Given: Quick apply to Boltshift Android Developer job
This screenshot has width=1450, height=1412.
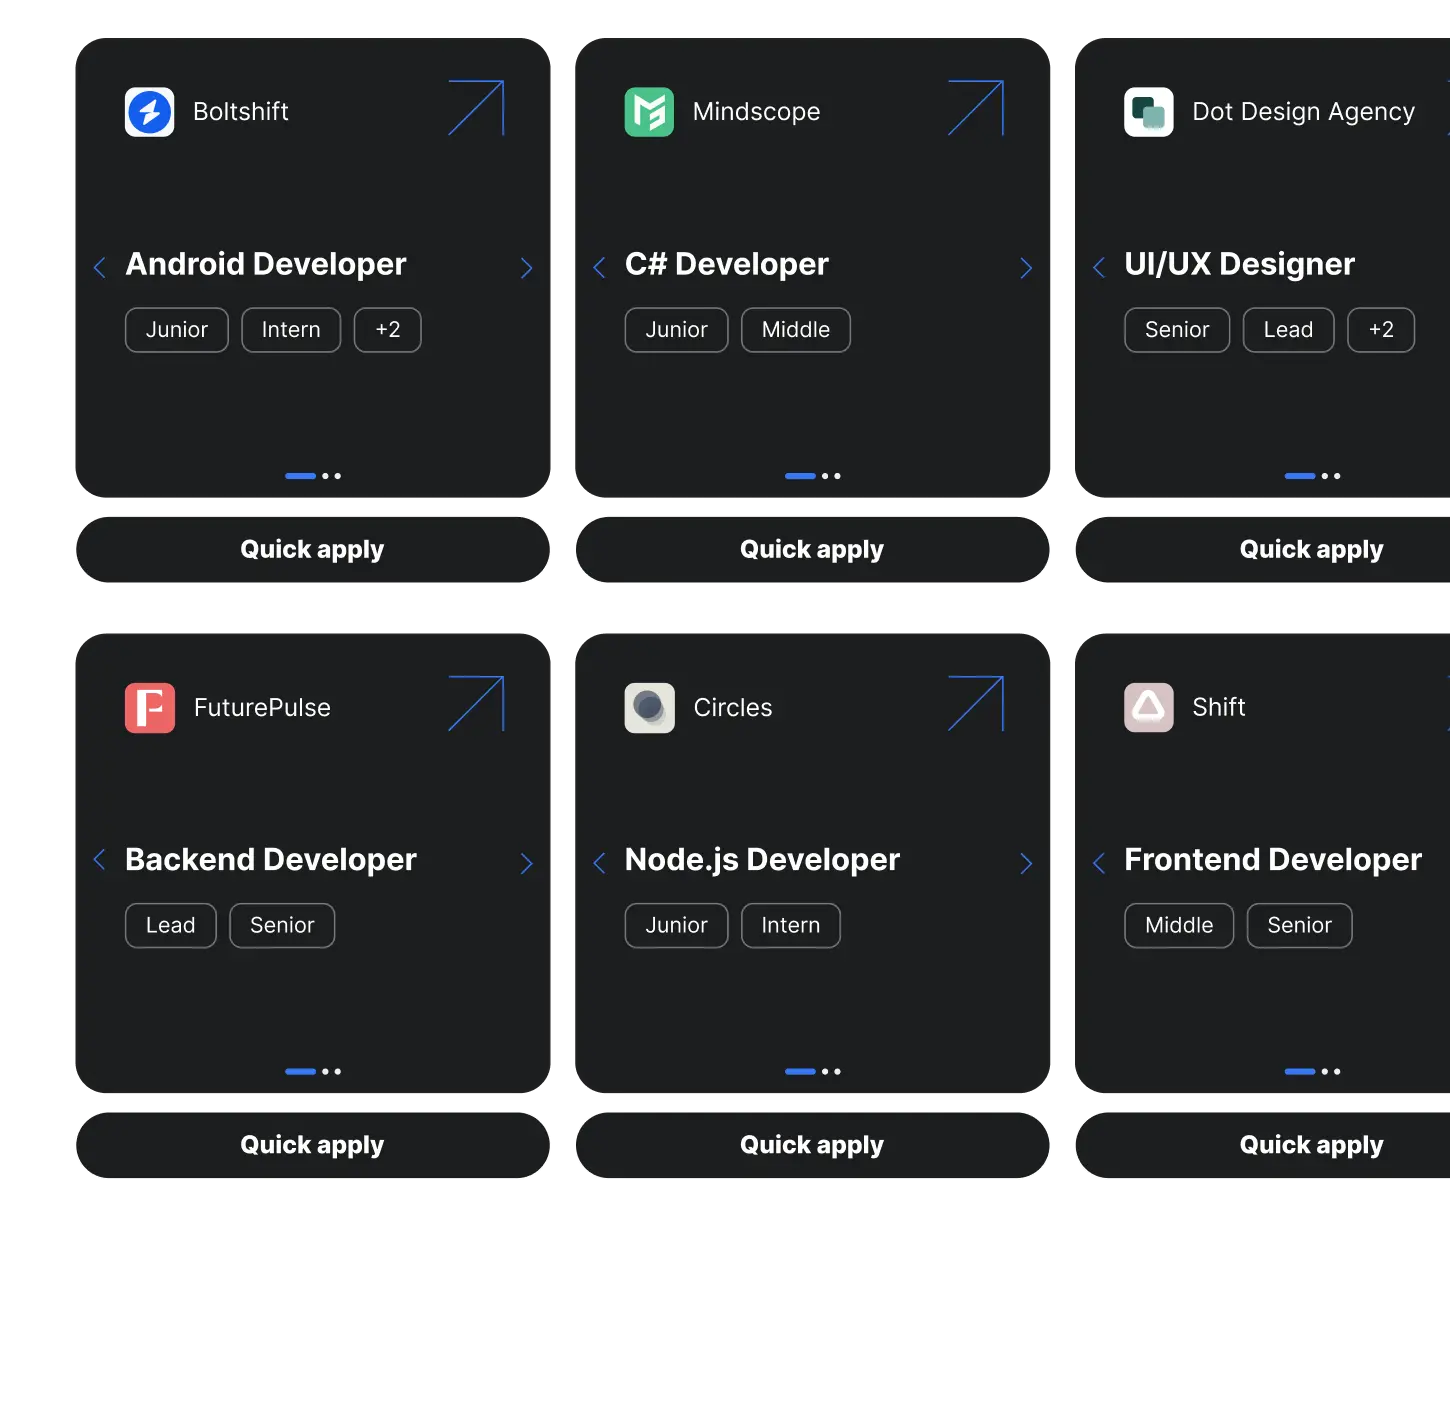Looking at the screenshot, I should click(312, 550).
